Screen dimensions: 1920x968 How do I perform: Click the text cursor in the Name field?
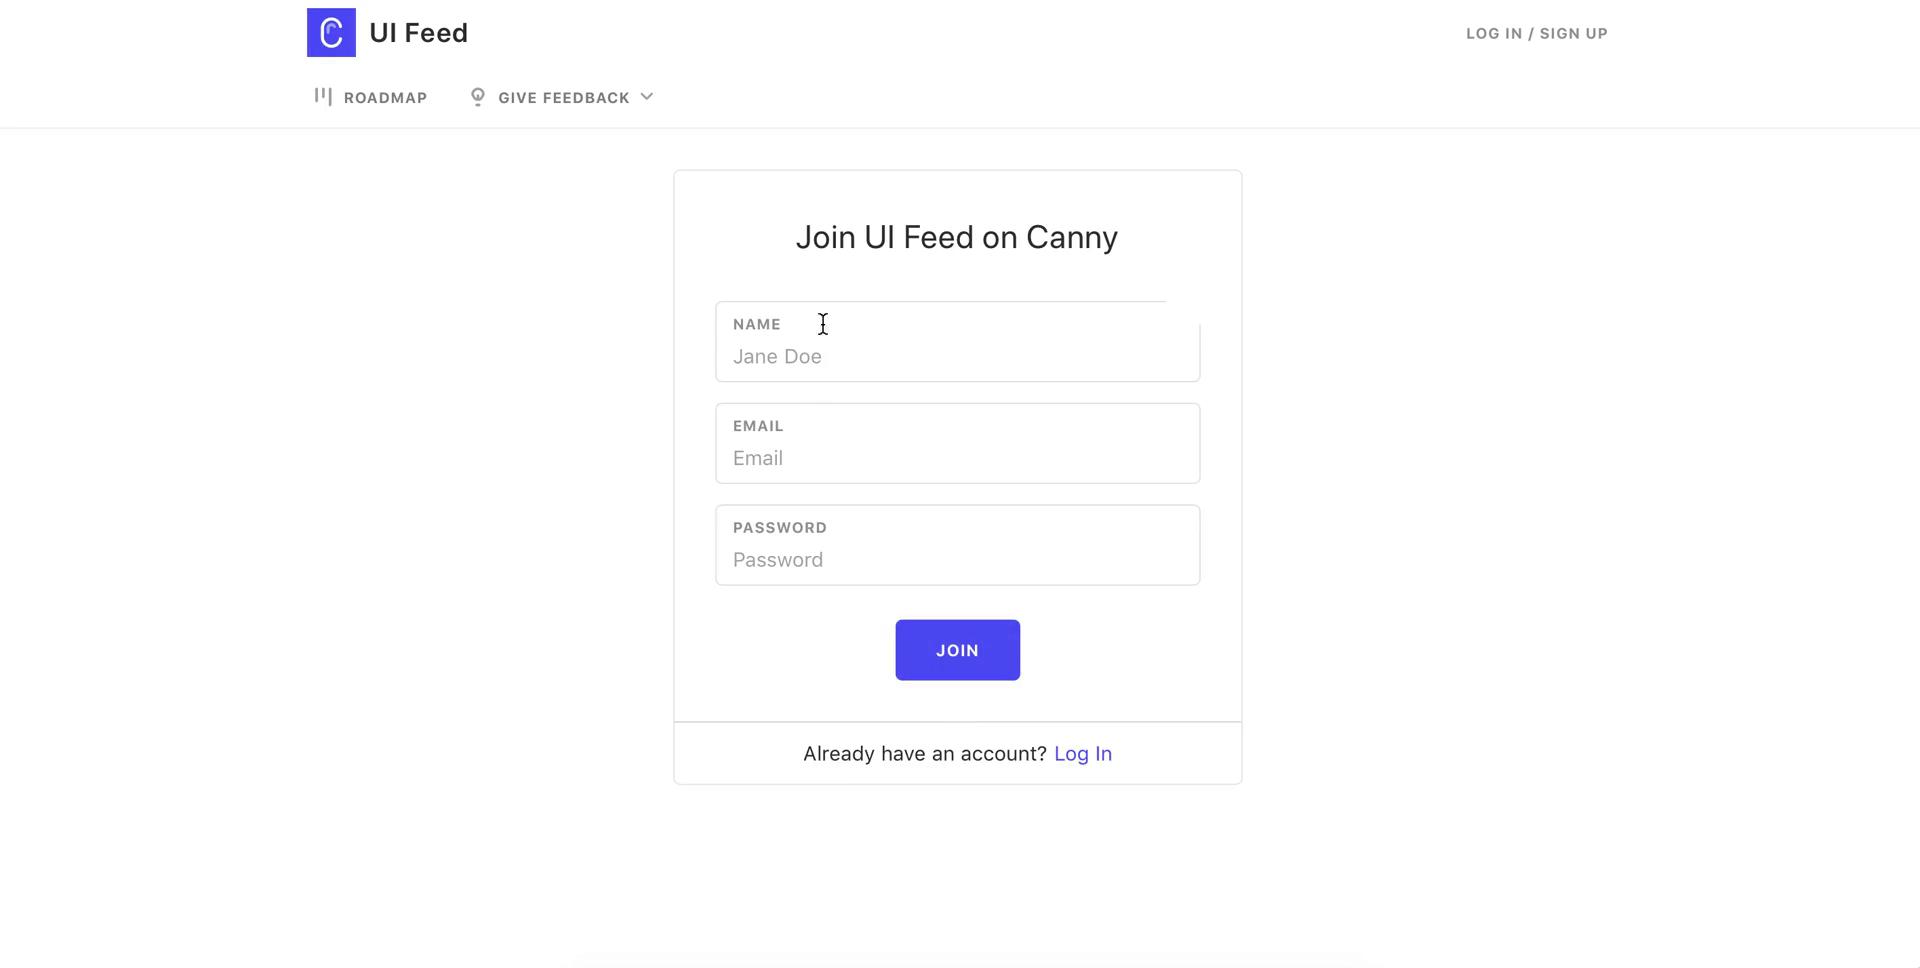click(x=822, y=324)
